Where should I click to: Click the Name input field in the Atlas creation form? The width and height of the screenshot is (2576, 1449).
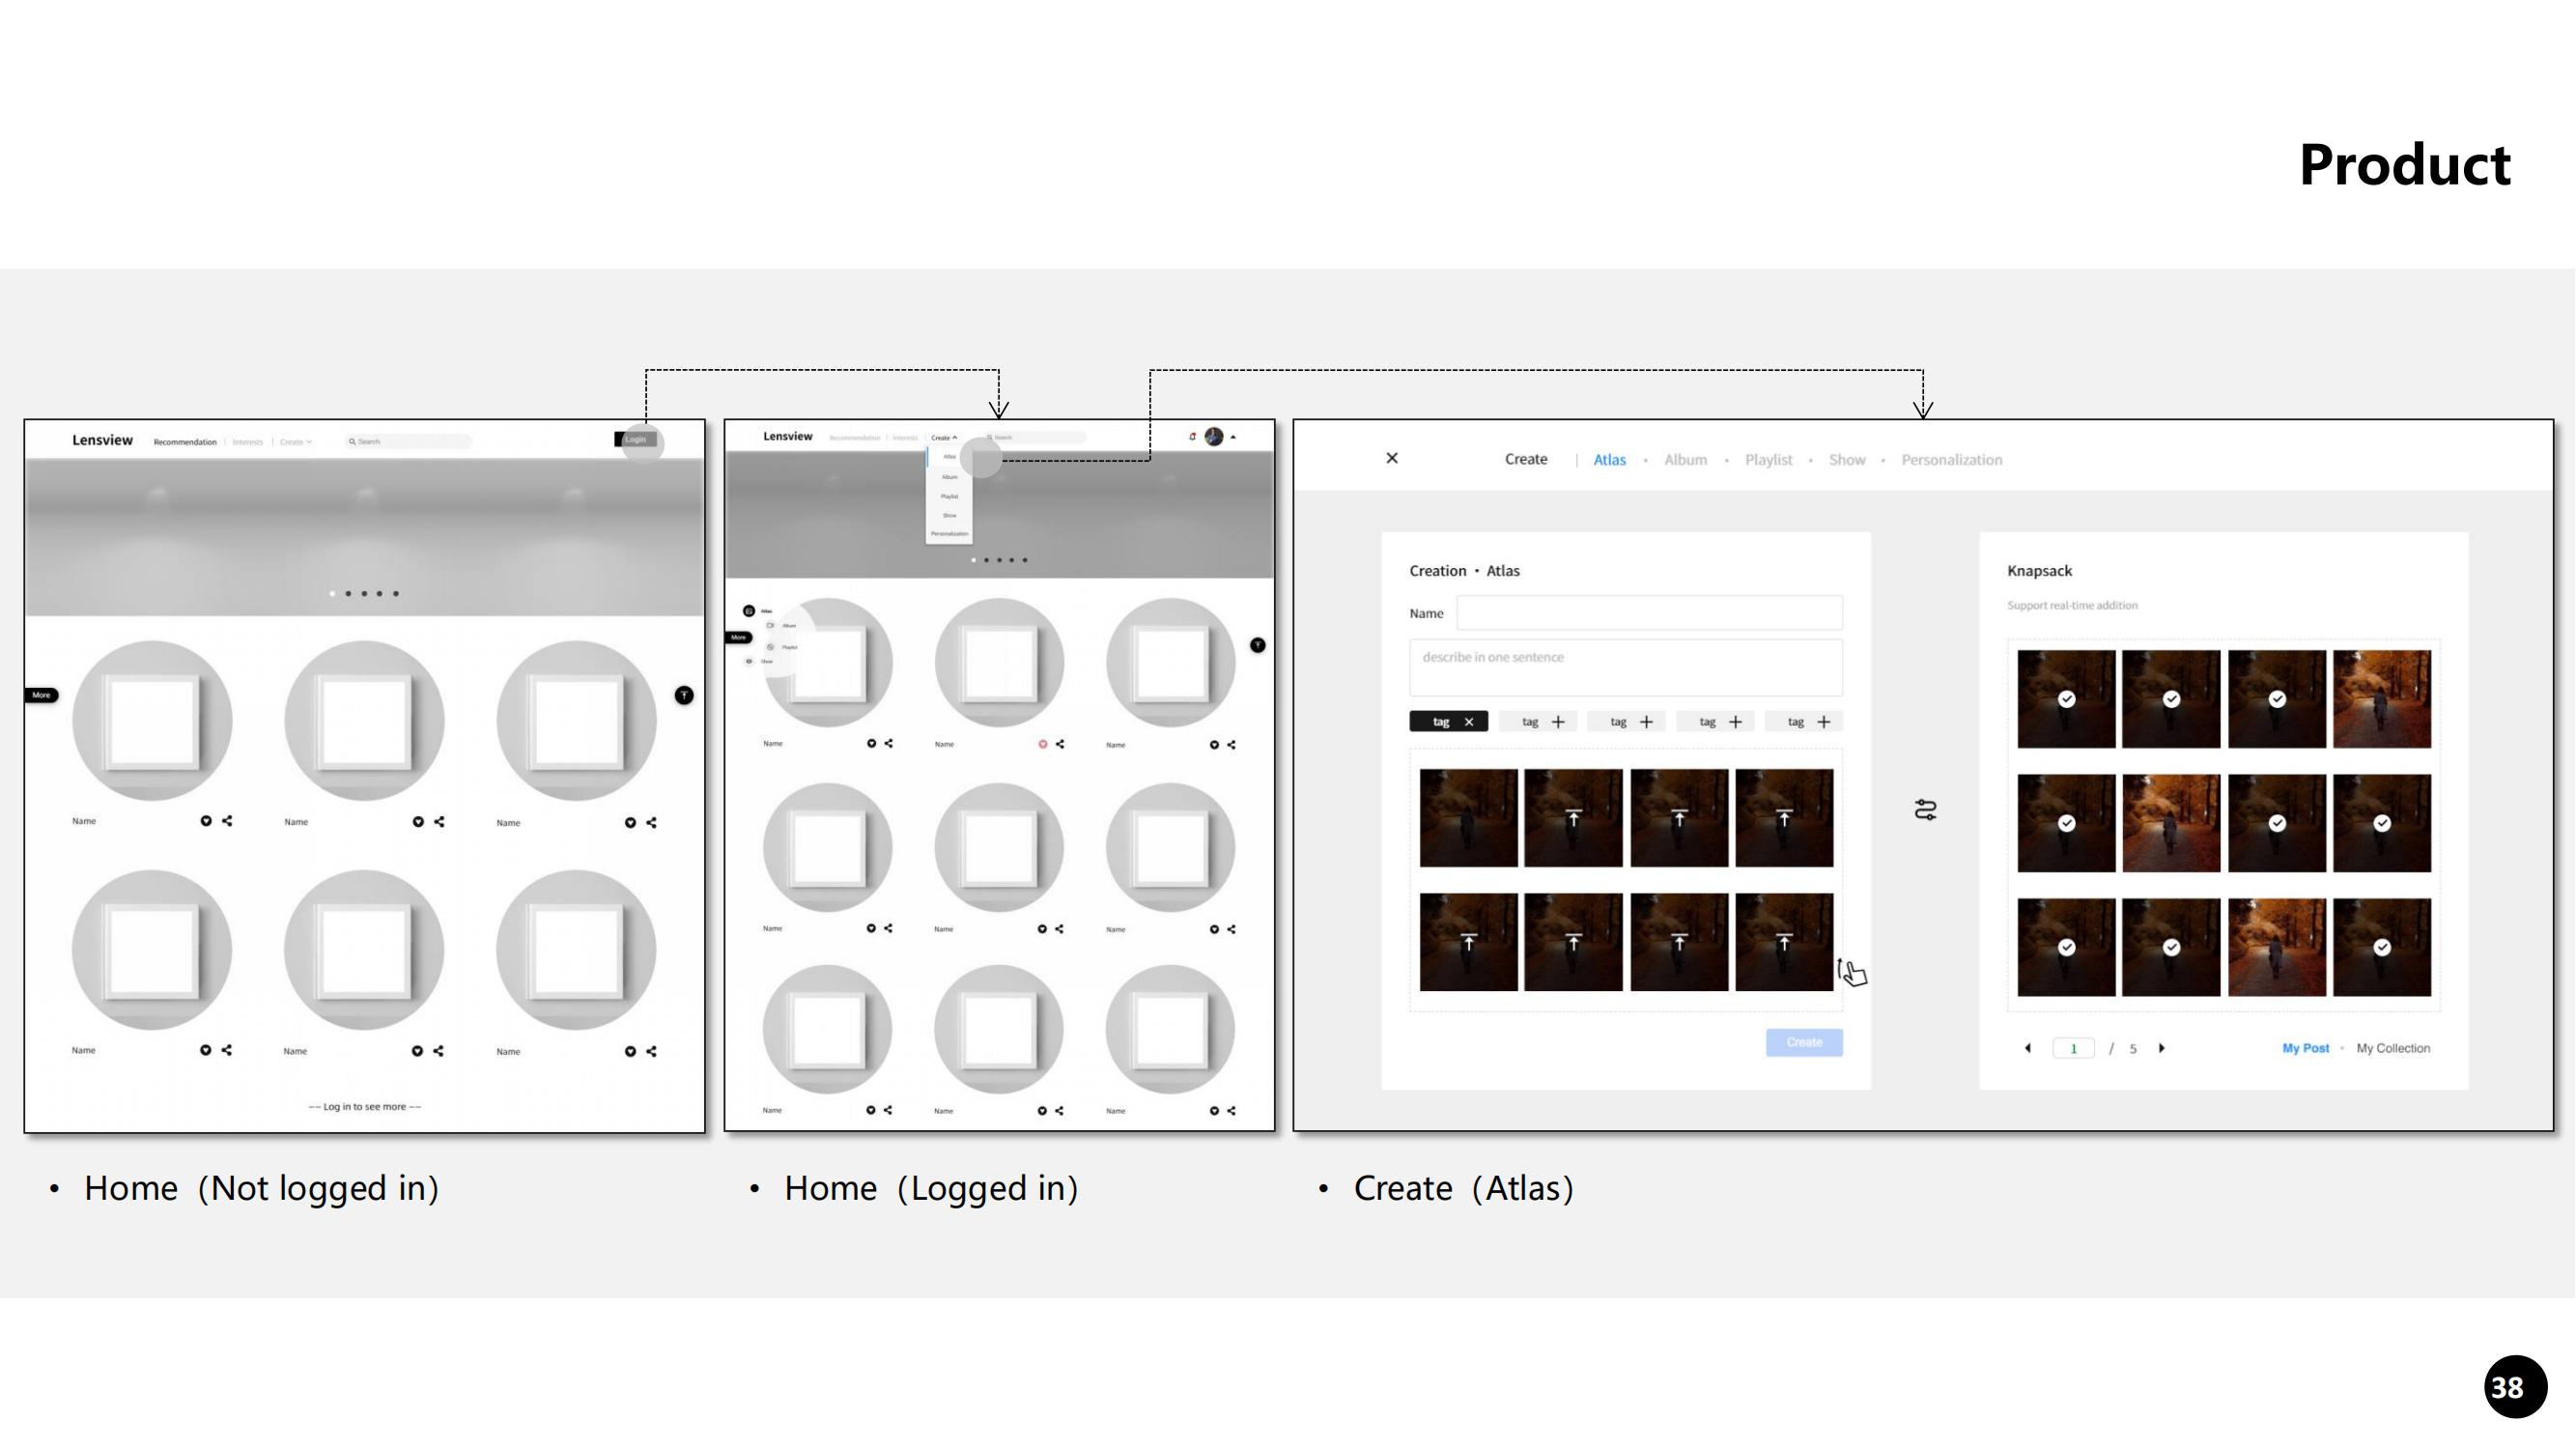pos(1648,612)
